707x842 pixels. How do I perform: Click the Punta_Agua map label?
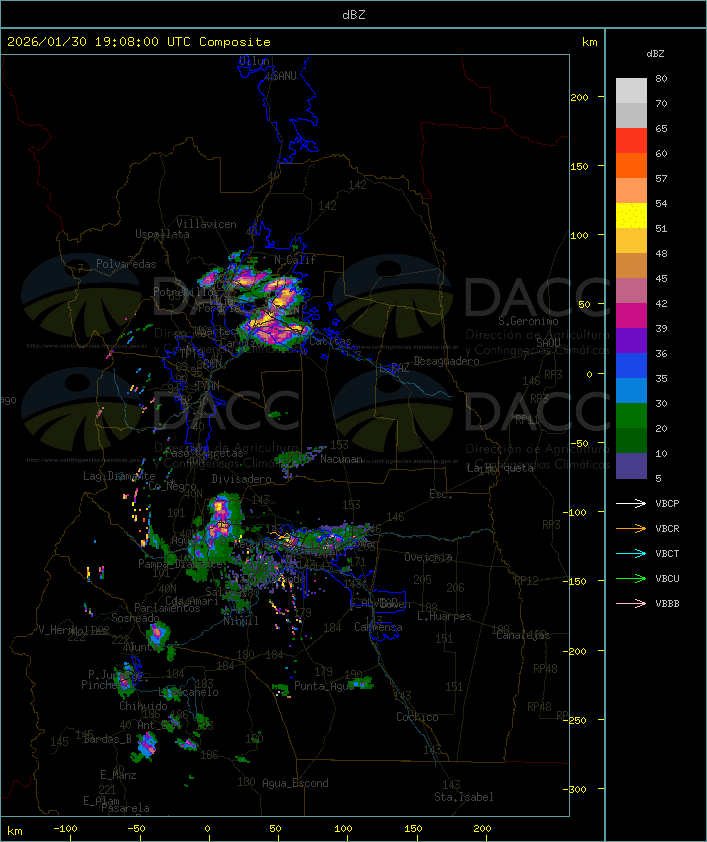pos(325,687)
